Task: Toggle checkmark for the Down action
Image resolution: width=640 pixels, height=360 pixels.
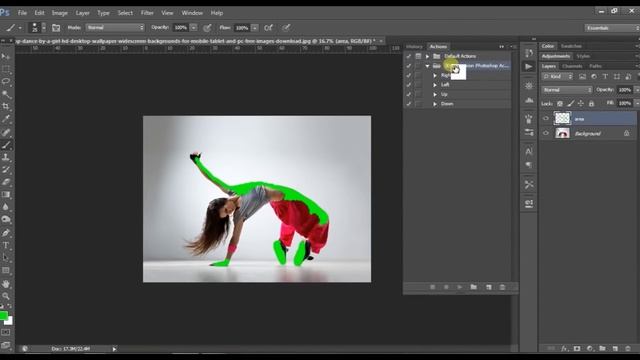Action: point(409,104)
